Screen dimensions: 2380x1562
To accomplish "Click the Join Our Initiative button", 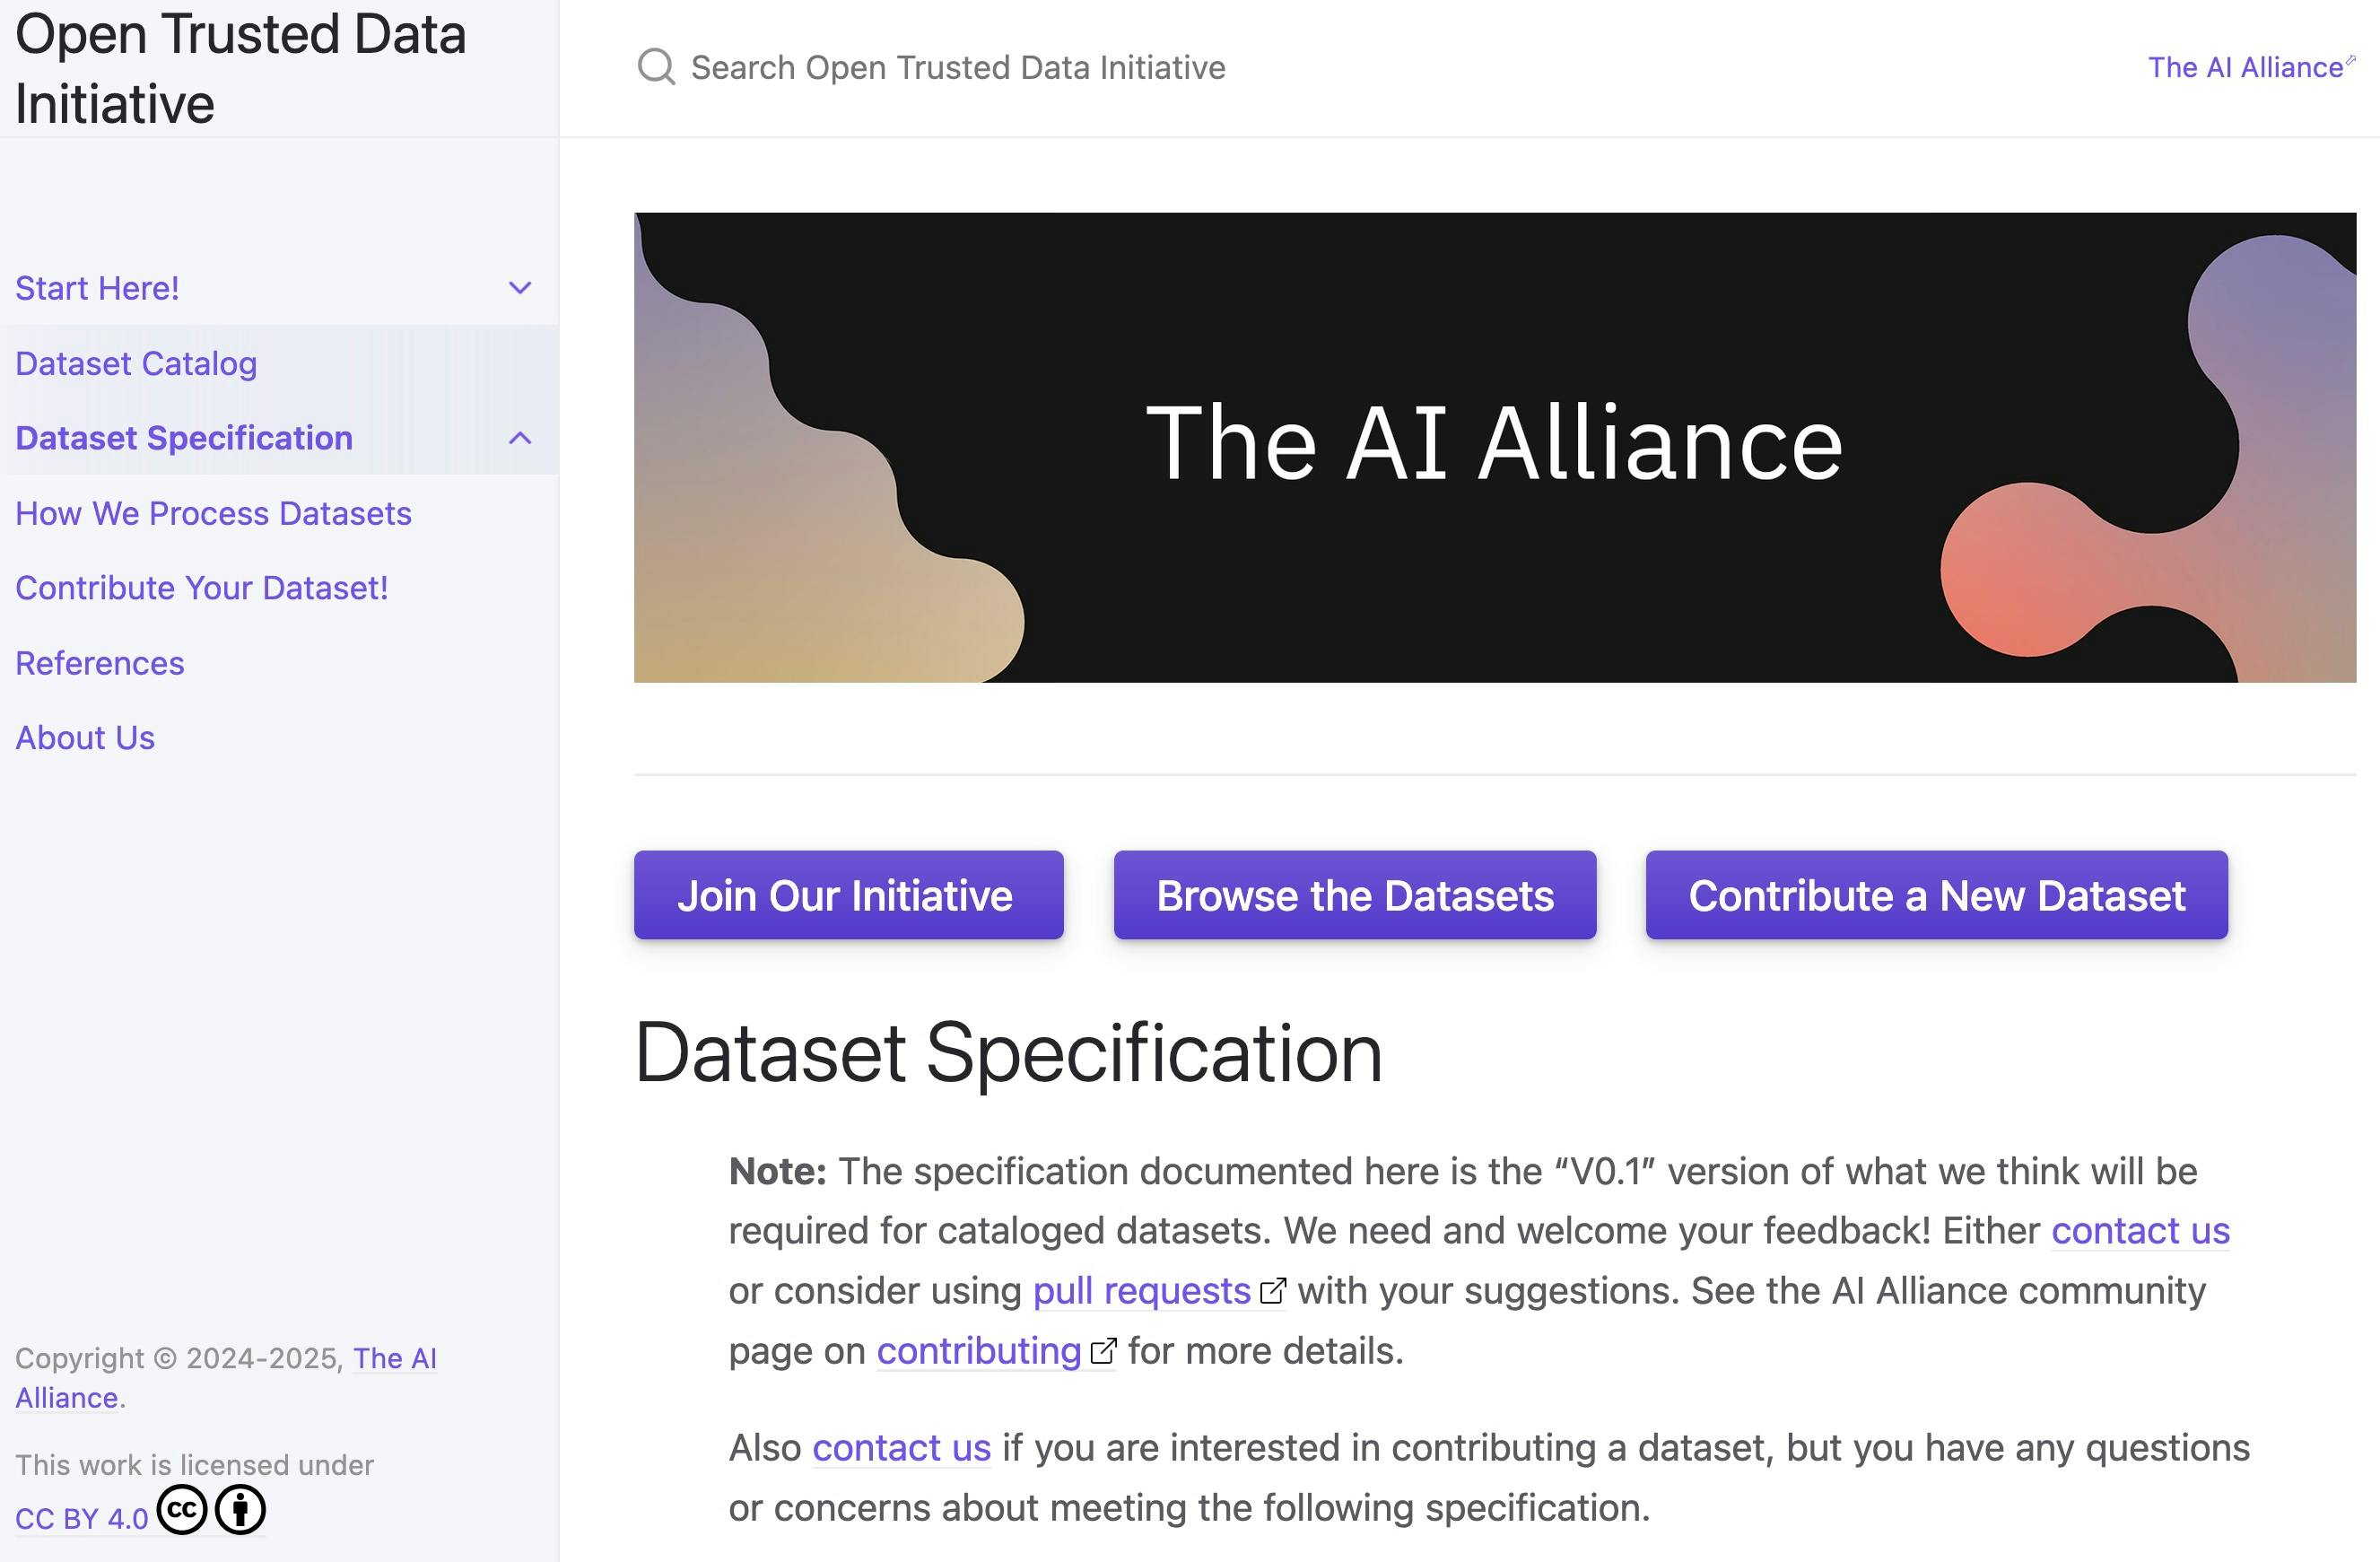I will (847, 895).
